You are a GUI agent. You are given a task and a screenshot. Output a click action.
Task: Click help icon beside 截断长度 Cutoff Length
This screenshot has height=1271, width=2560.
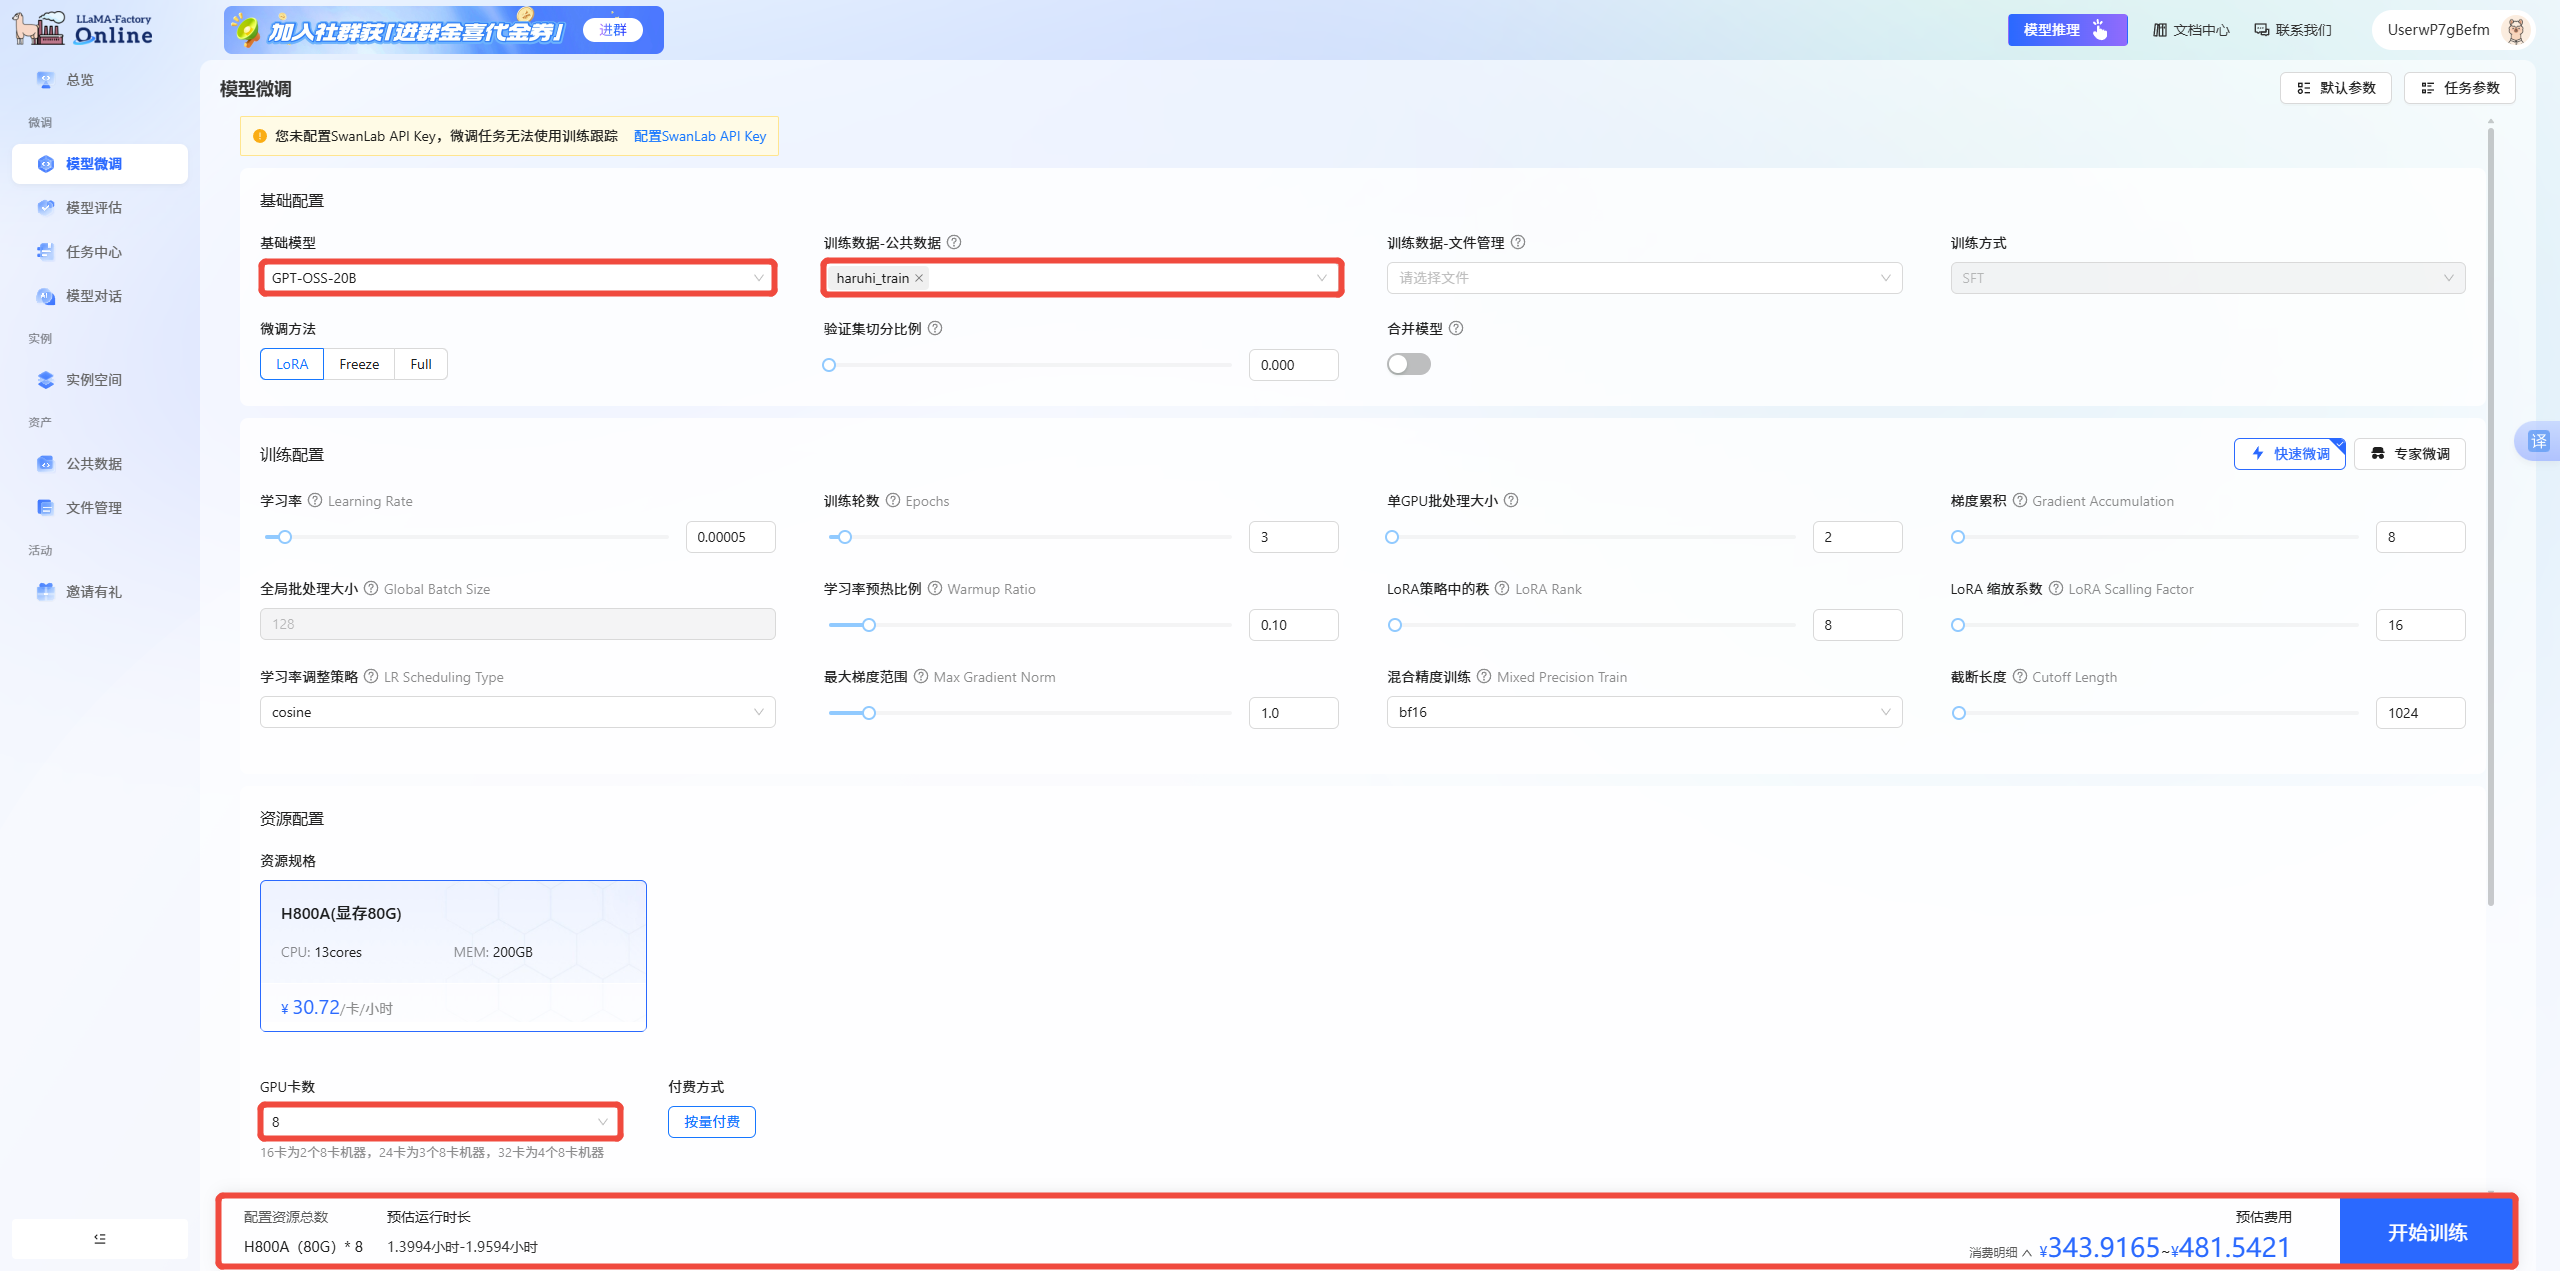click(2020, 677)
